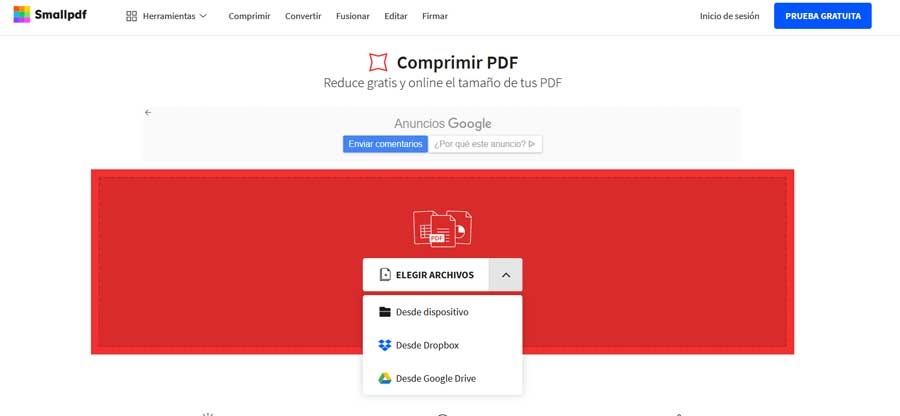
Task: Click the Google Drive logo icon
Action: [385, 379]
